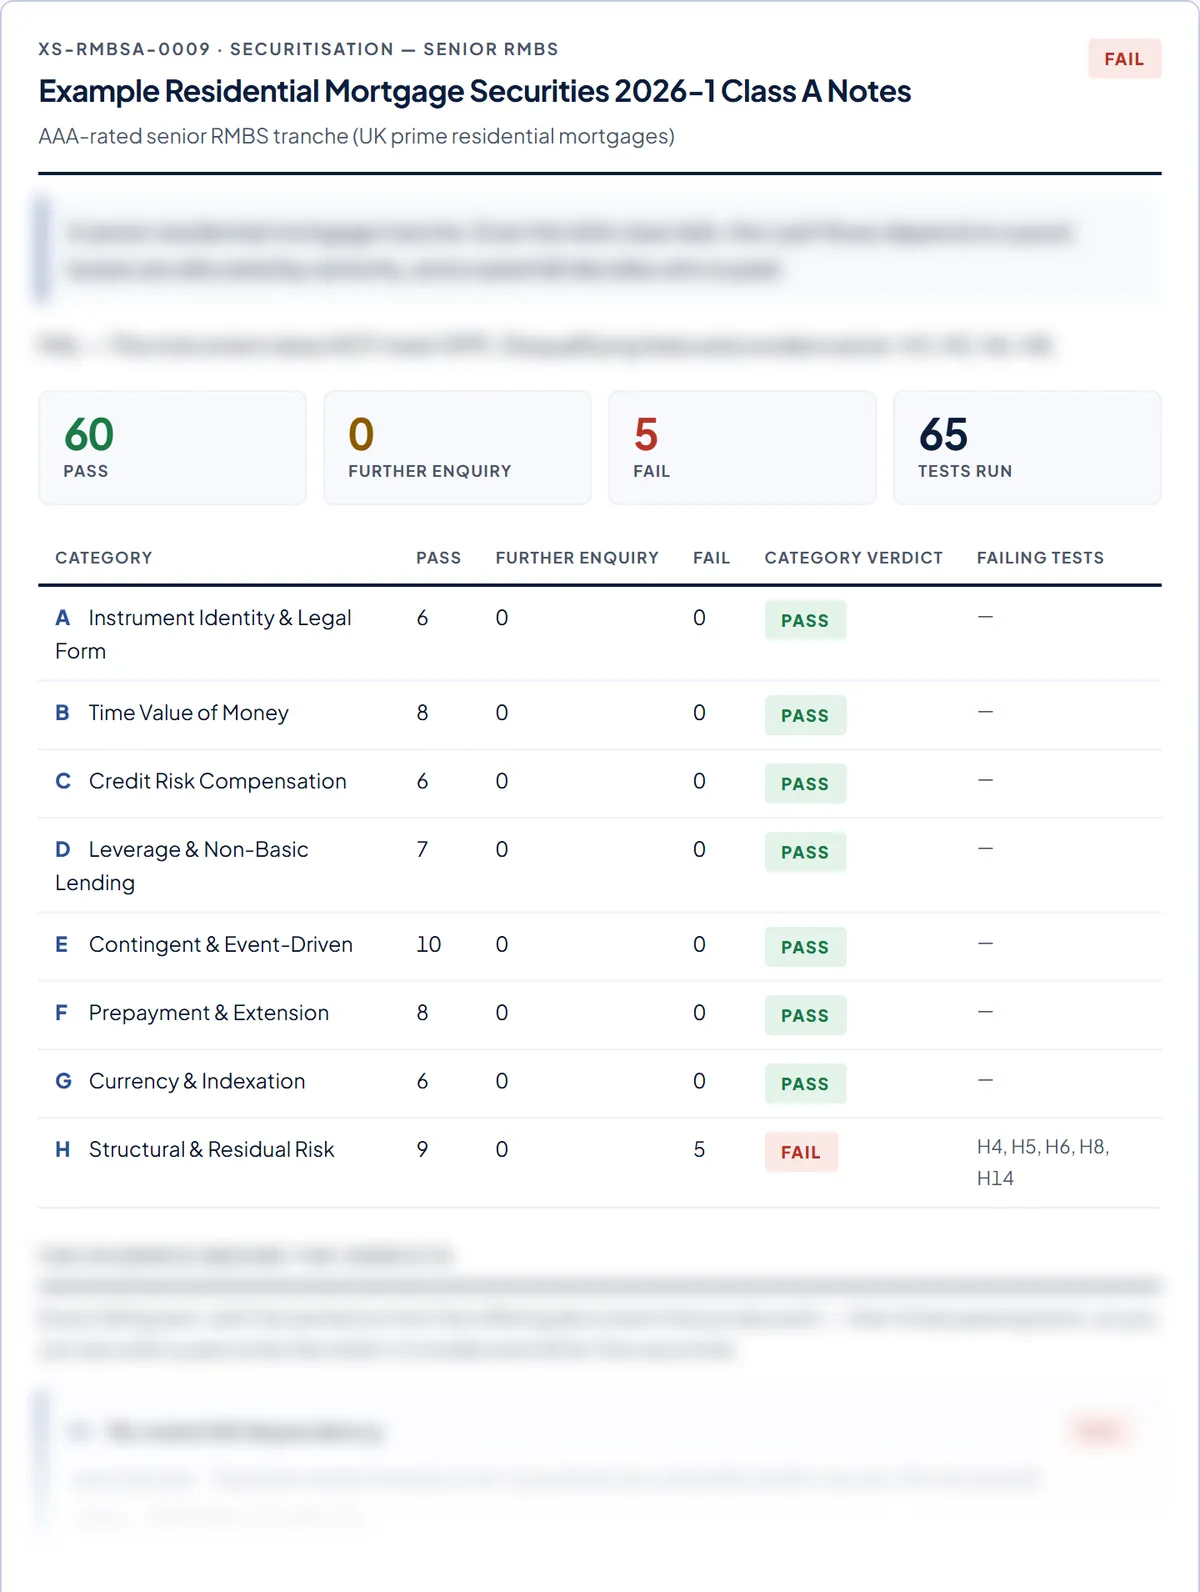Click the pass count "8" in Prepayment & Extension row

point(422,1012)
